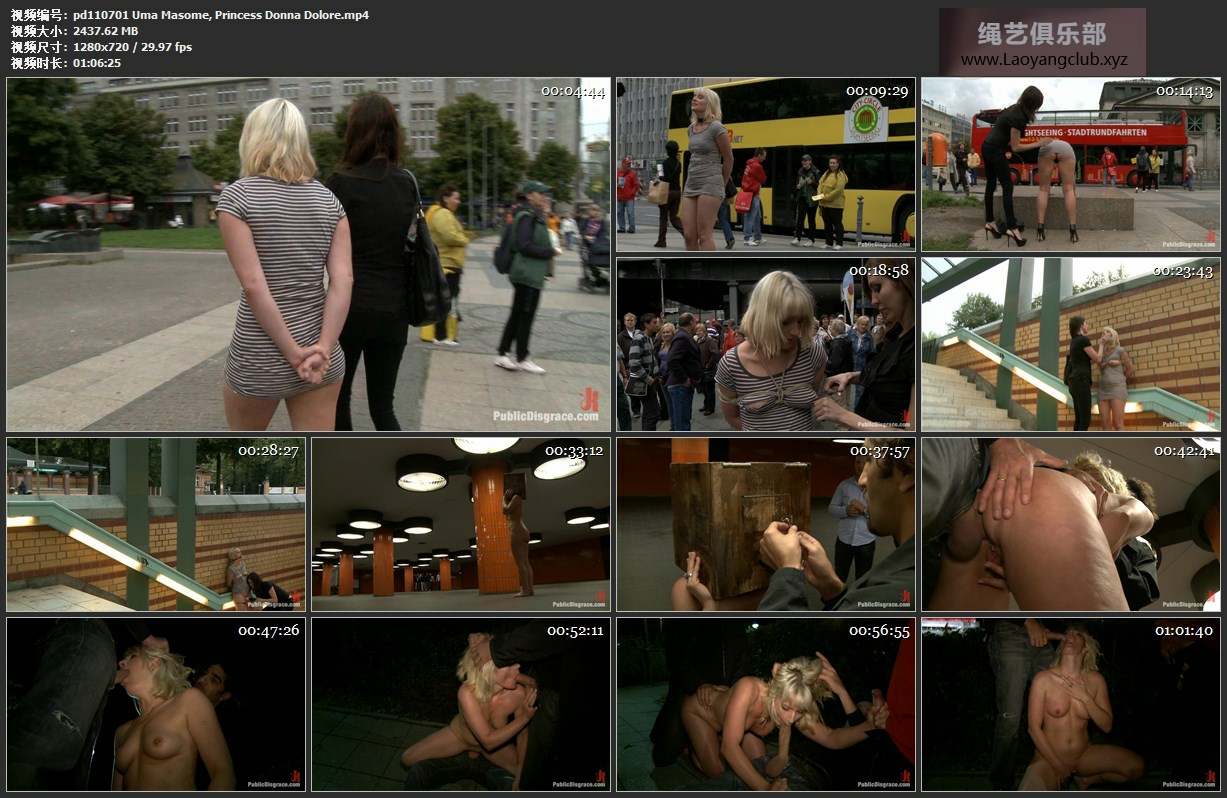Click the 视频时长 01:06:25 duration line
1227x798 pixels.
tap(66, 63)
